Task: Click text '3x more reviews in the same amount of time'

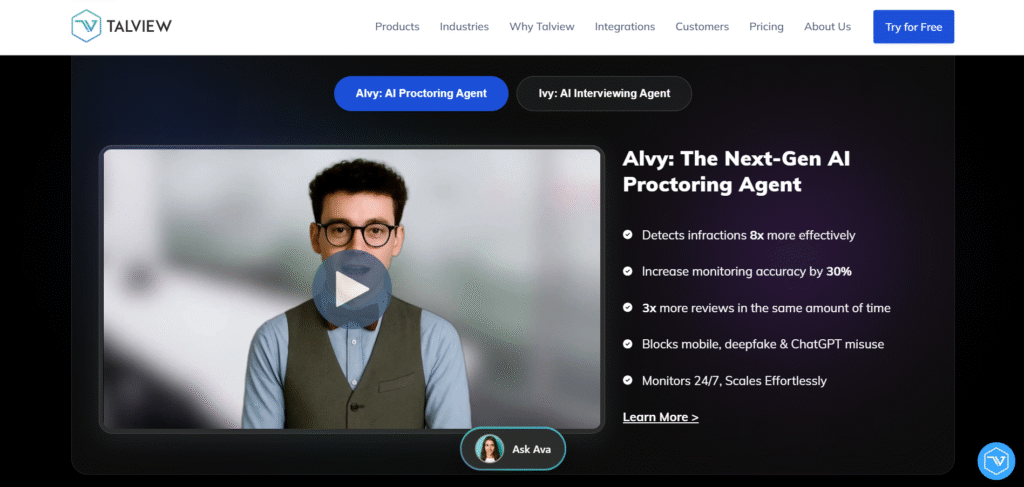Action: pyautogui.click(x=766, y=307)
